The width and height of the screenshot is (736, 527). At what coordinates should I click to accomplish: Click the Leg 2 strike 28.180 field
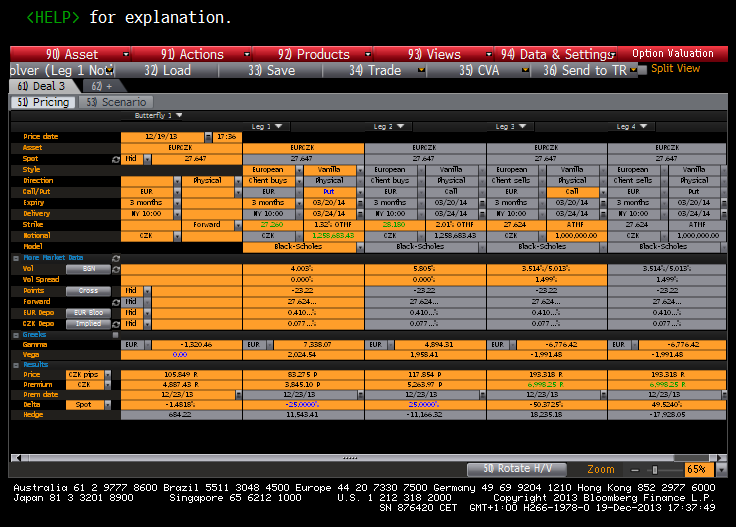coord(394,225)
